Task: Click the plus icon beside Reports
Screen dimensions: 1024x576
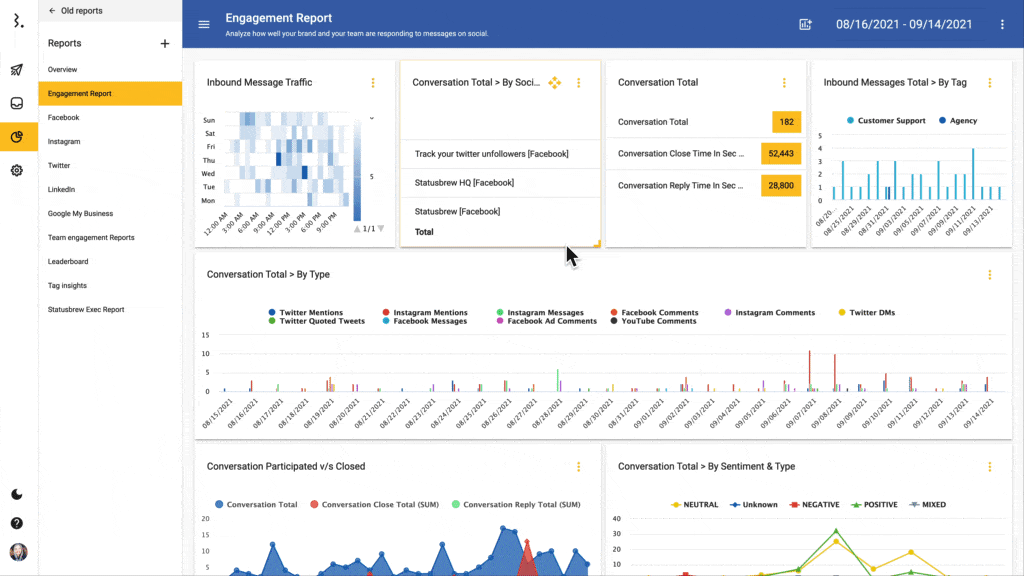Action: pyautogui.click(x=165, y=44)
